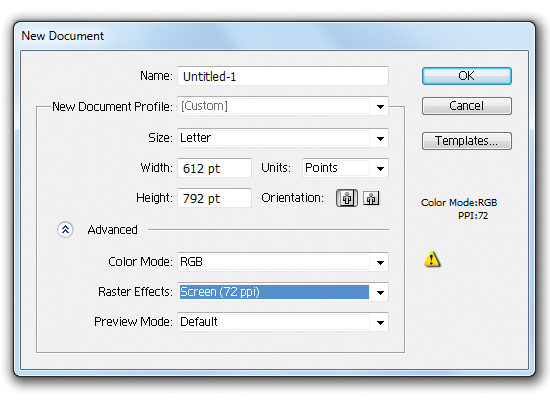
Task: Click the Color Mode:RGB info text
Action: point(459,203)
